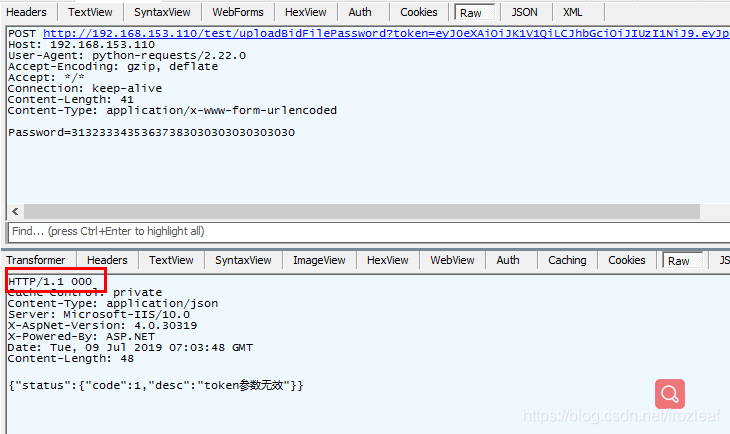Open the response Transformer tab
This screenshot has height=434, width=730.
click(36, 260)
